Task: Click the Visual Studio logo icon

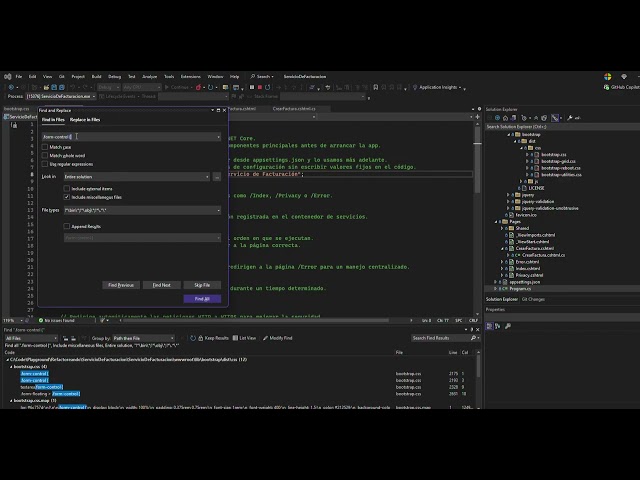Action: pos(7,77)
